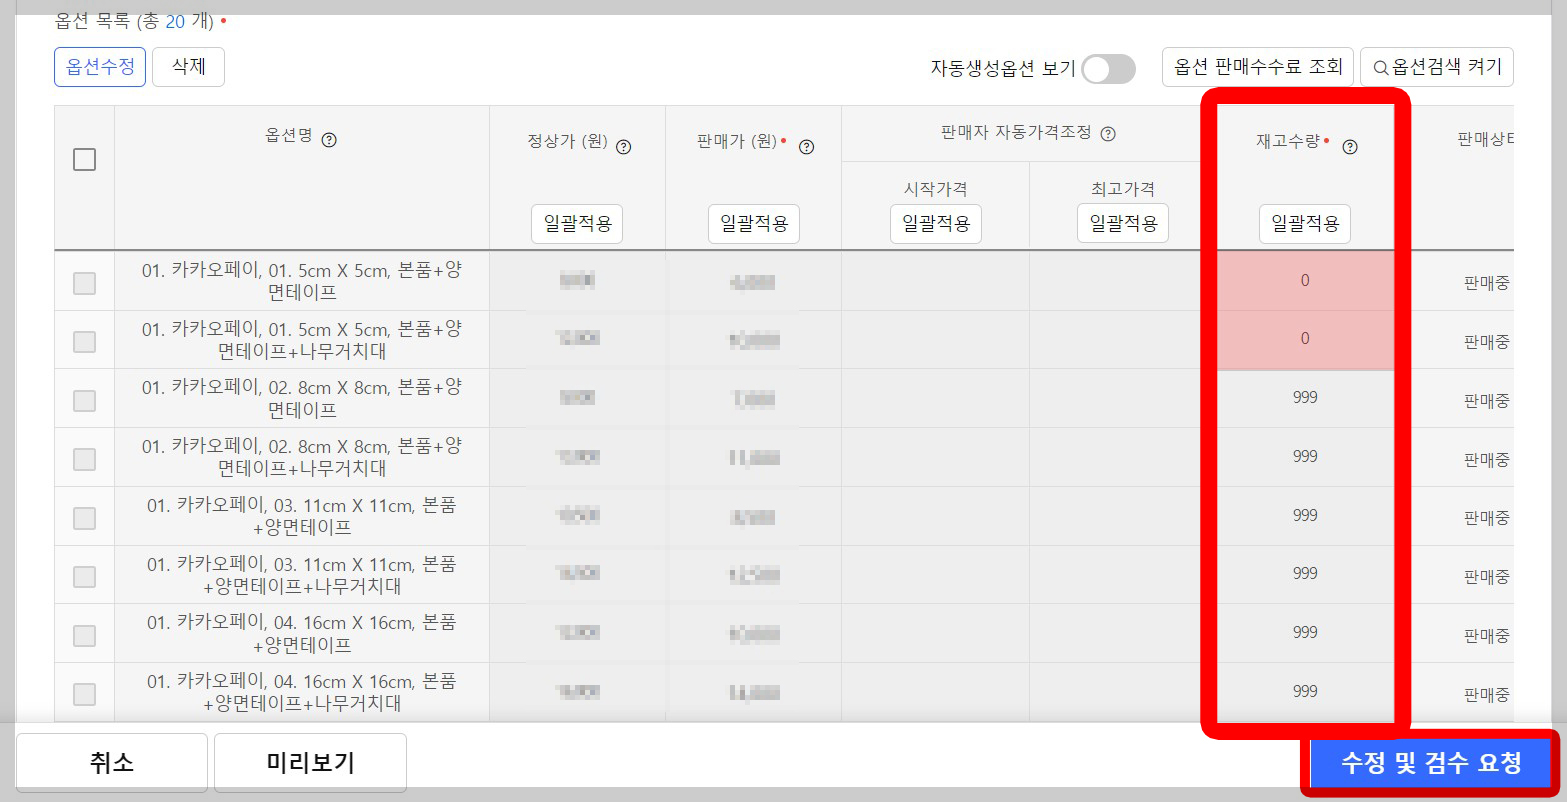1567x802 pixels.
Task: Click the help icon beside 정상가 (원)
Action: pyautogui.click(x=624, y=146)
